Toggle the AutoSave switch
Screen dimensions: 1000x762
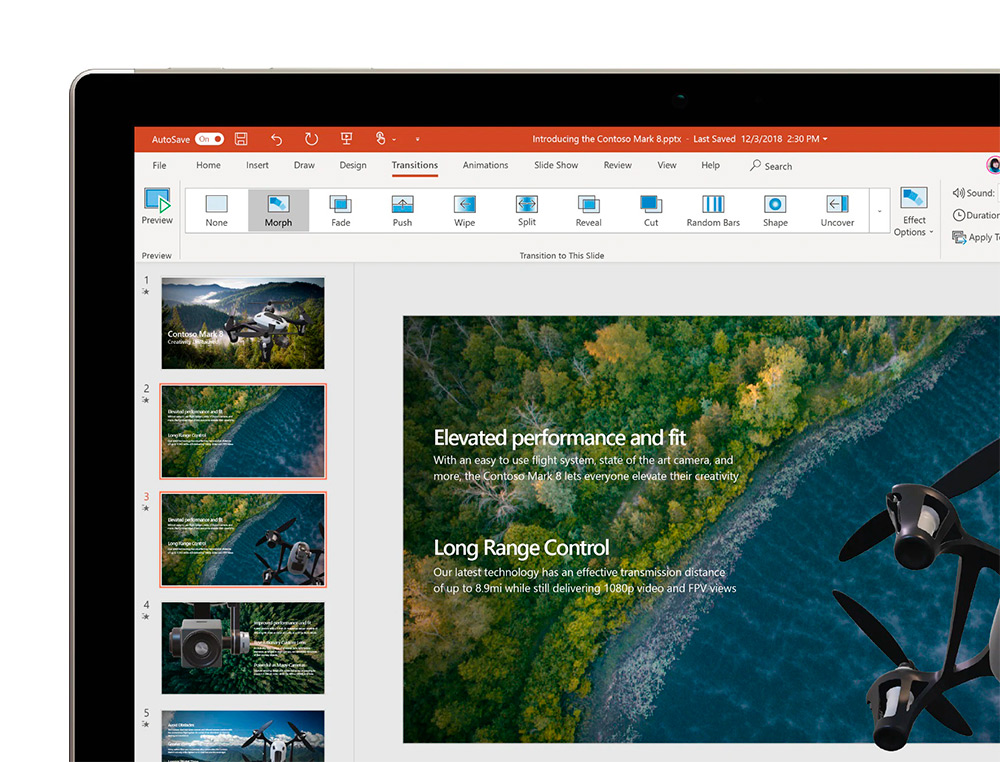(209, 139)
